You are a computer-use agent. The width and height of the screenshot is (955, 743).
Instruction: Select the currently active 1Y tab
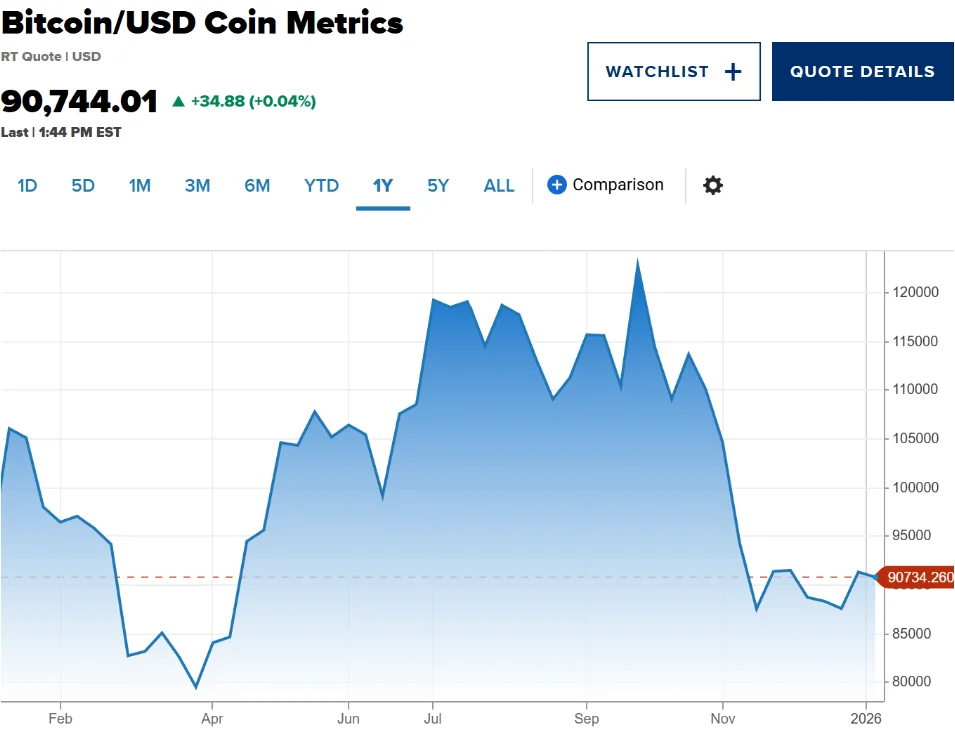click(383, 185)
